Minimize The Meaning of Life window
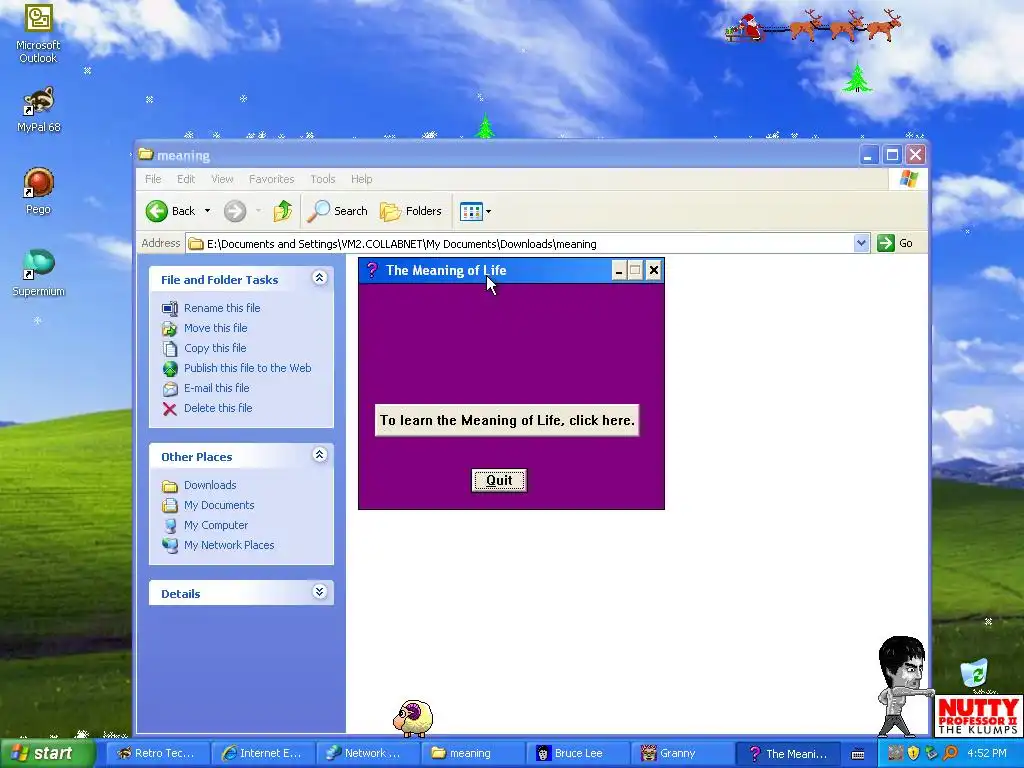This screenshot has width=1024, height=768. [618, 270]
